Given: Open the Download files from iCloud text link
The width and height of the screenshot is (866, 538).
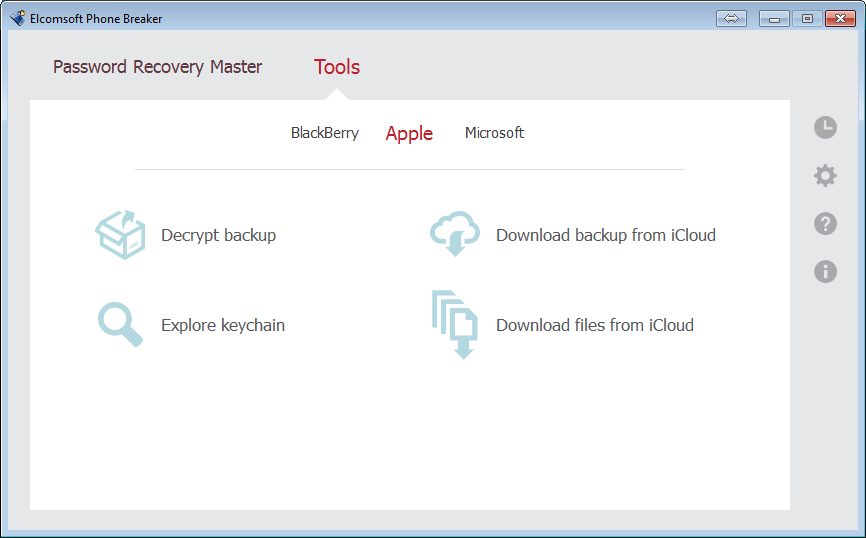Looking at the screenshot, I should [x=595, y=325].
